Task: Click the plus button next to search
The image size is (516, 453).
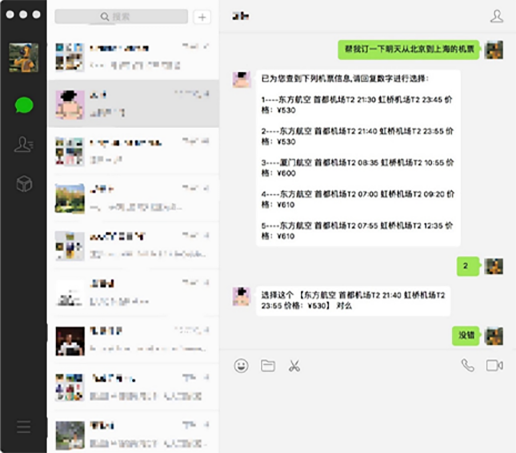Action: tap(202, 17)
